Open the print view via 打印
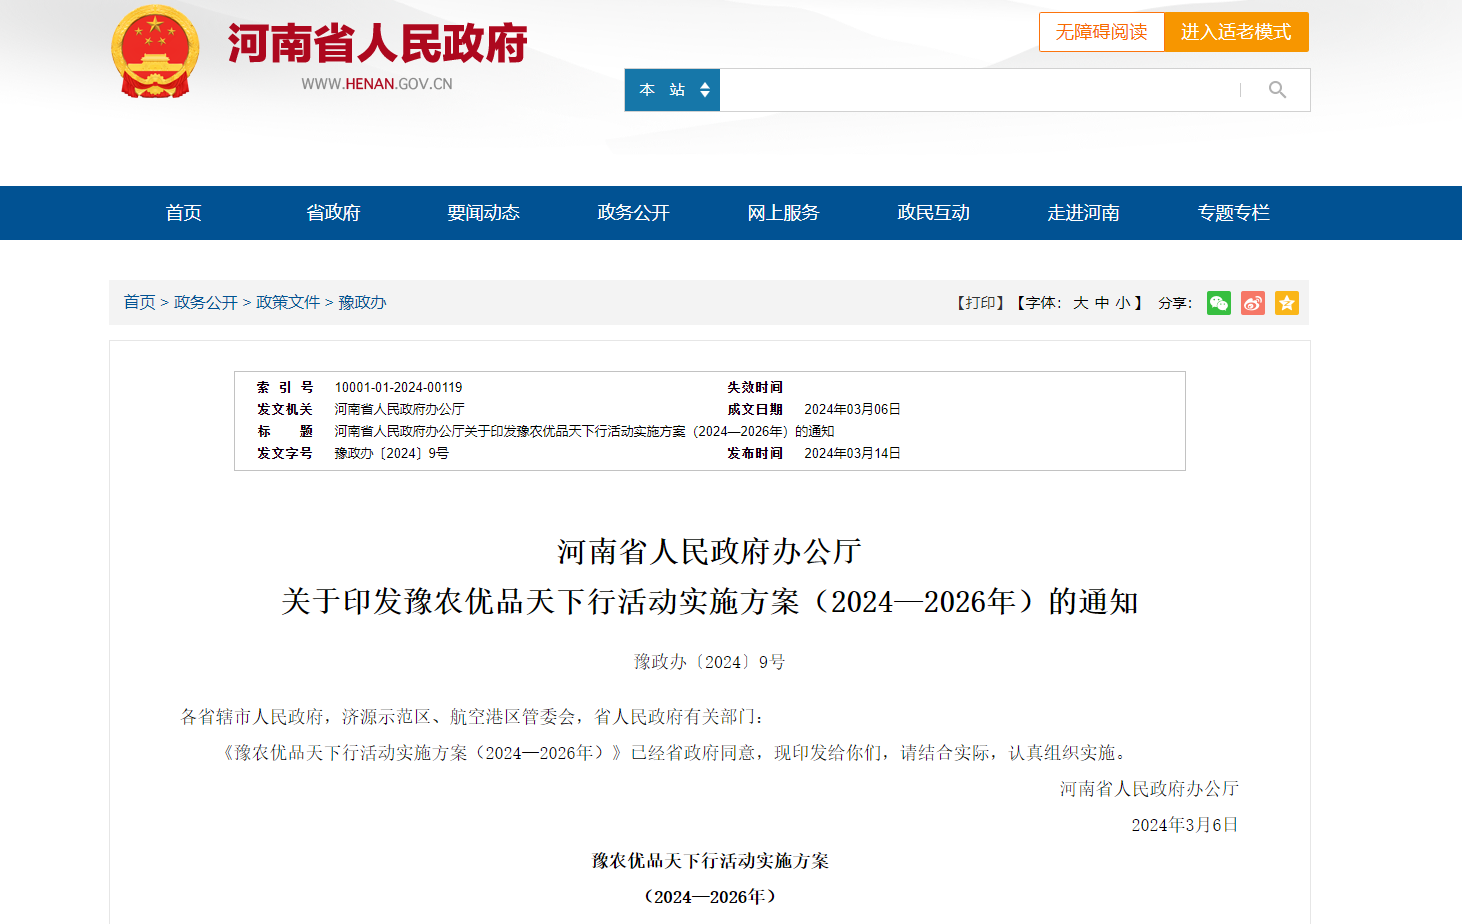The image size is (1462, 924). click(981, 302)
